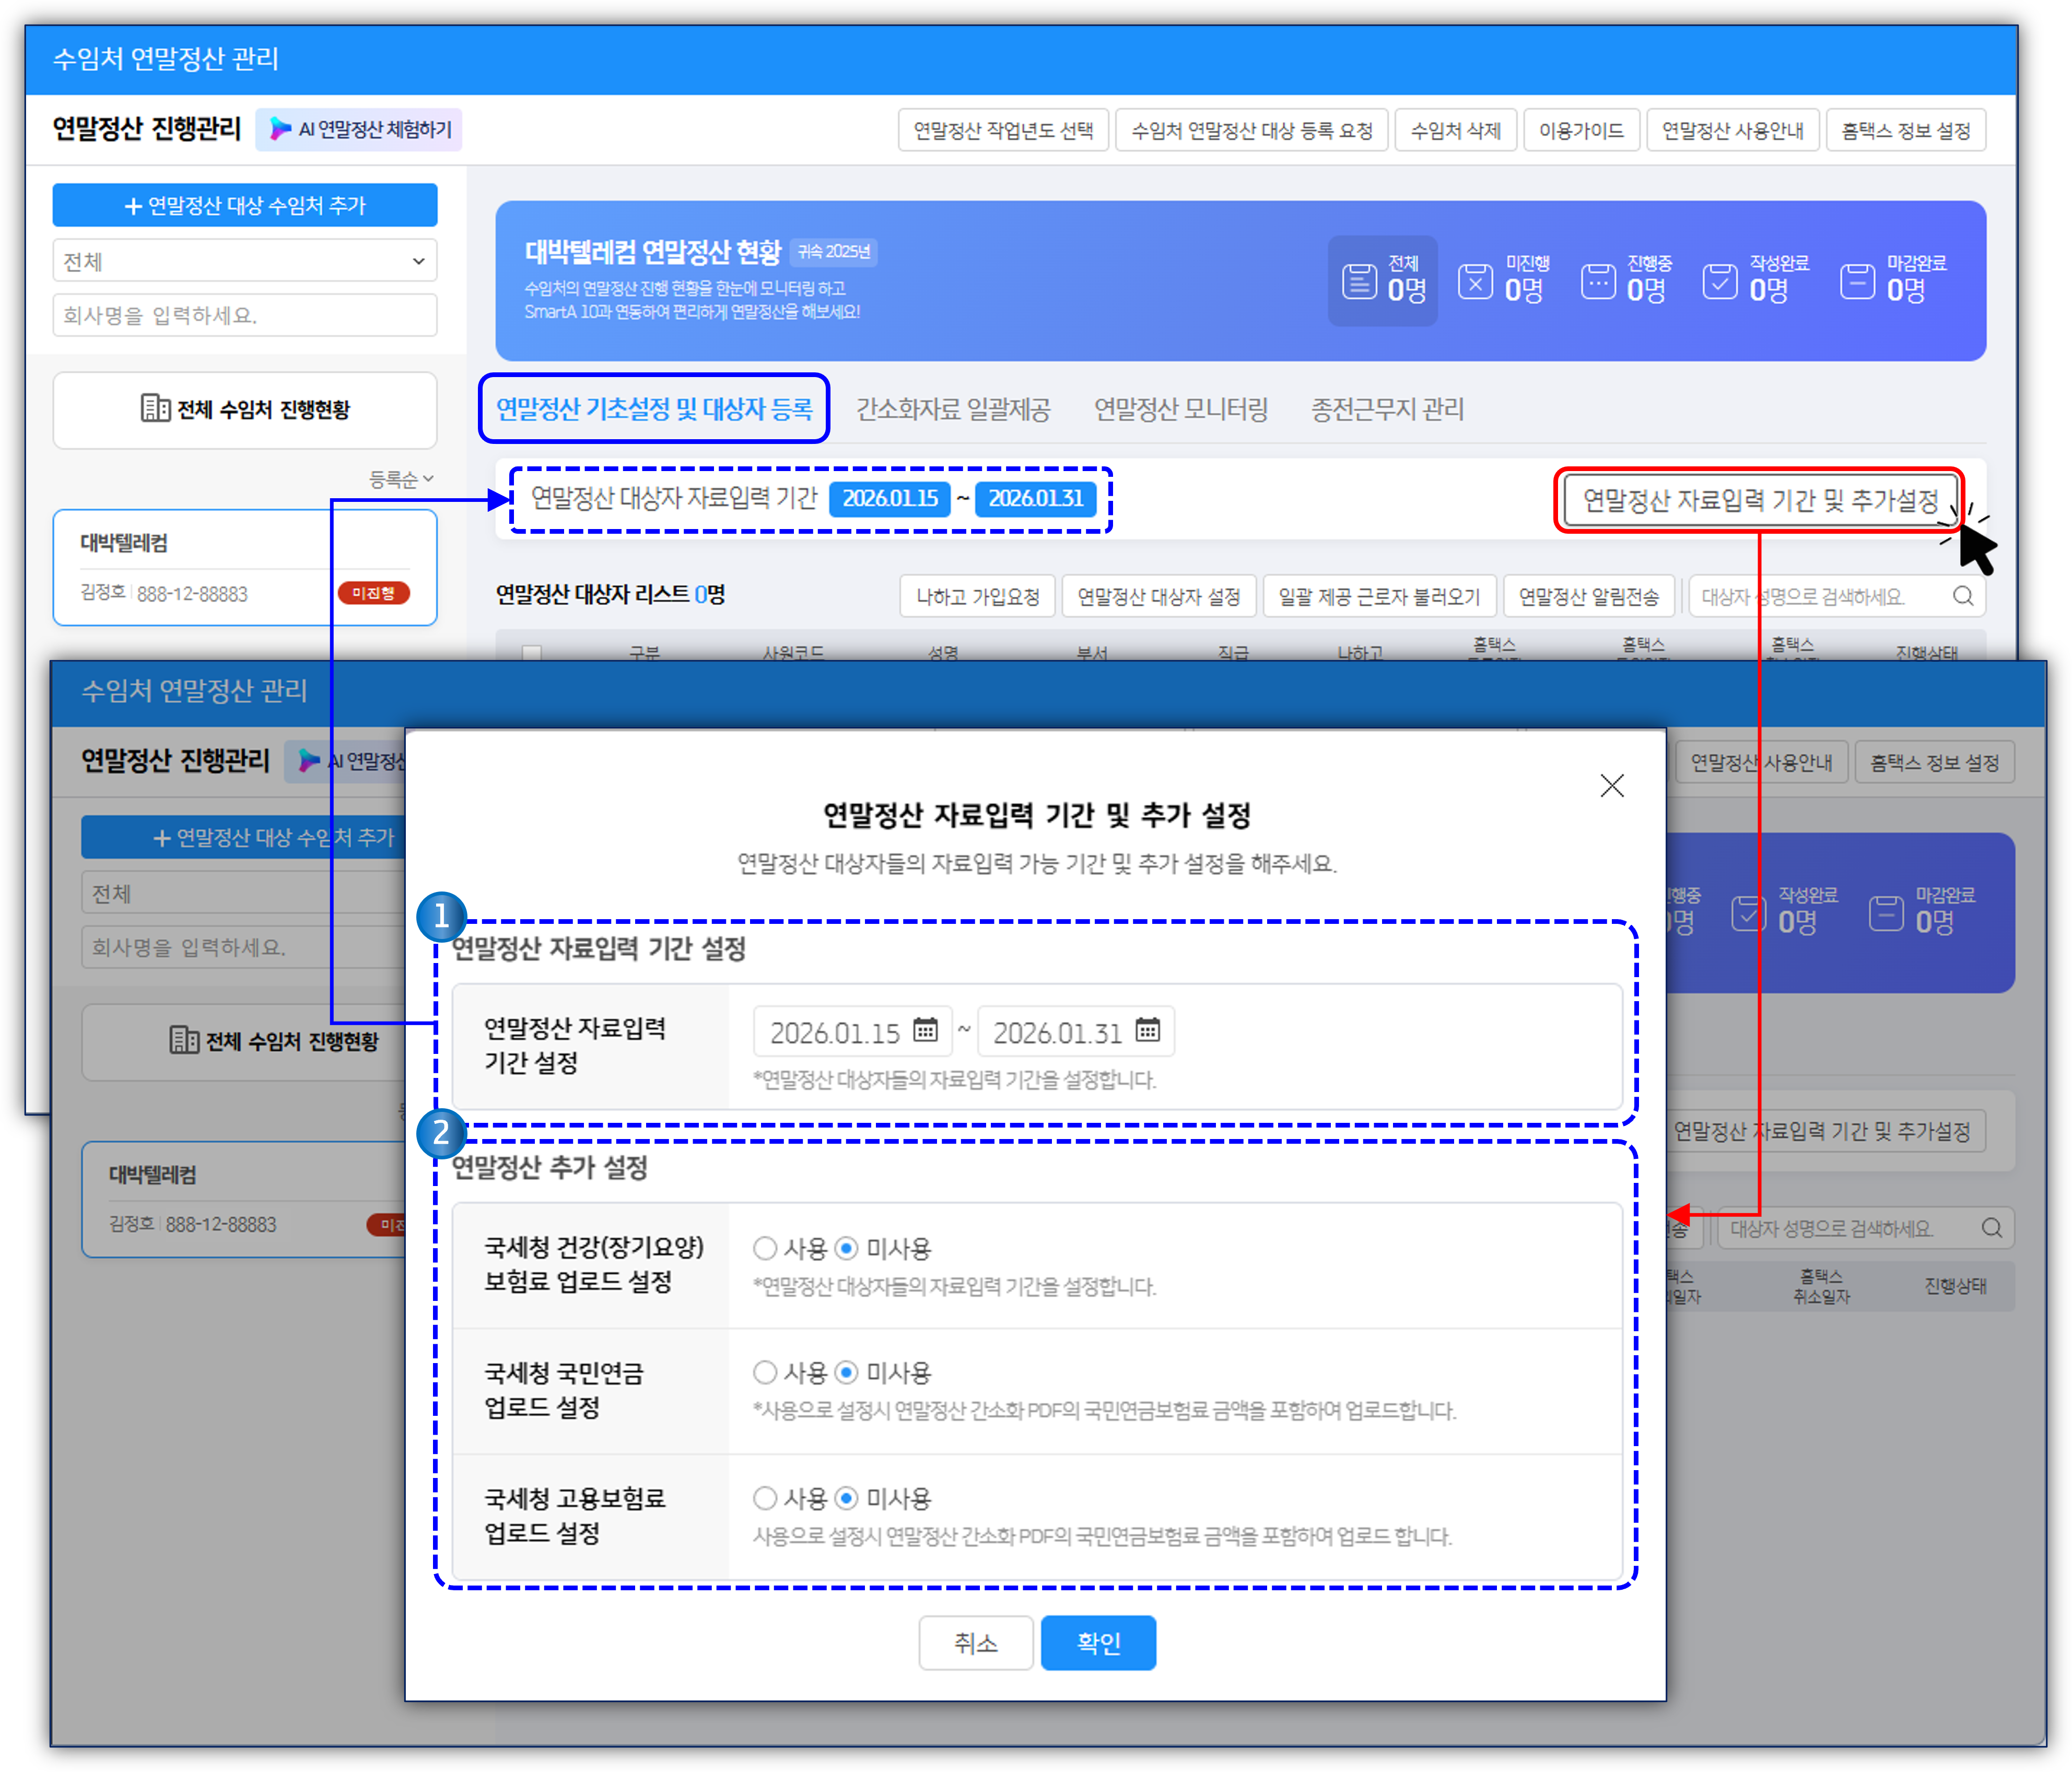Click the 확인 button in the dialog
Screen dimensions: 2072x1772
(1098, 1642)
